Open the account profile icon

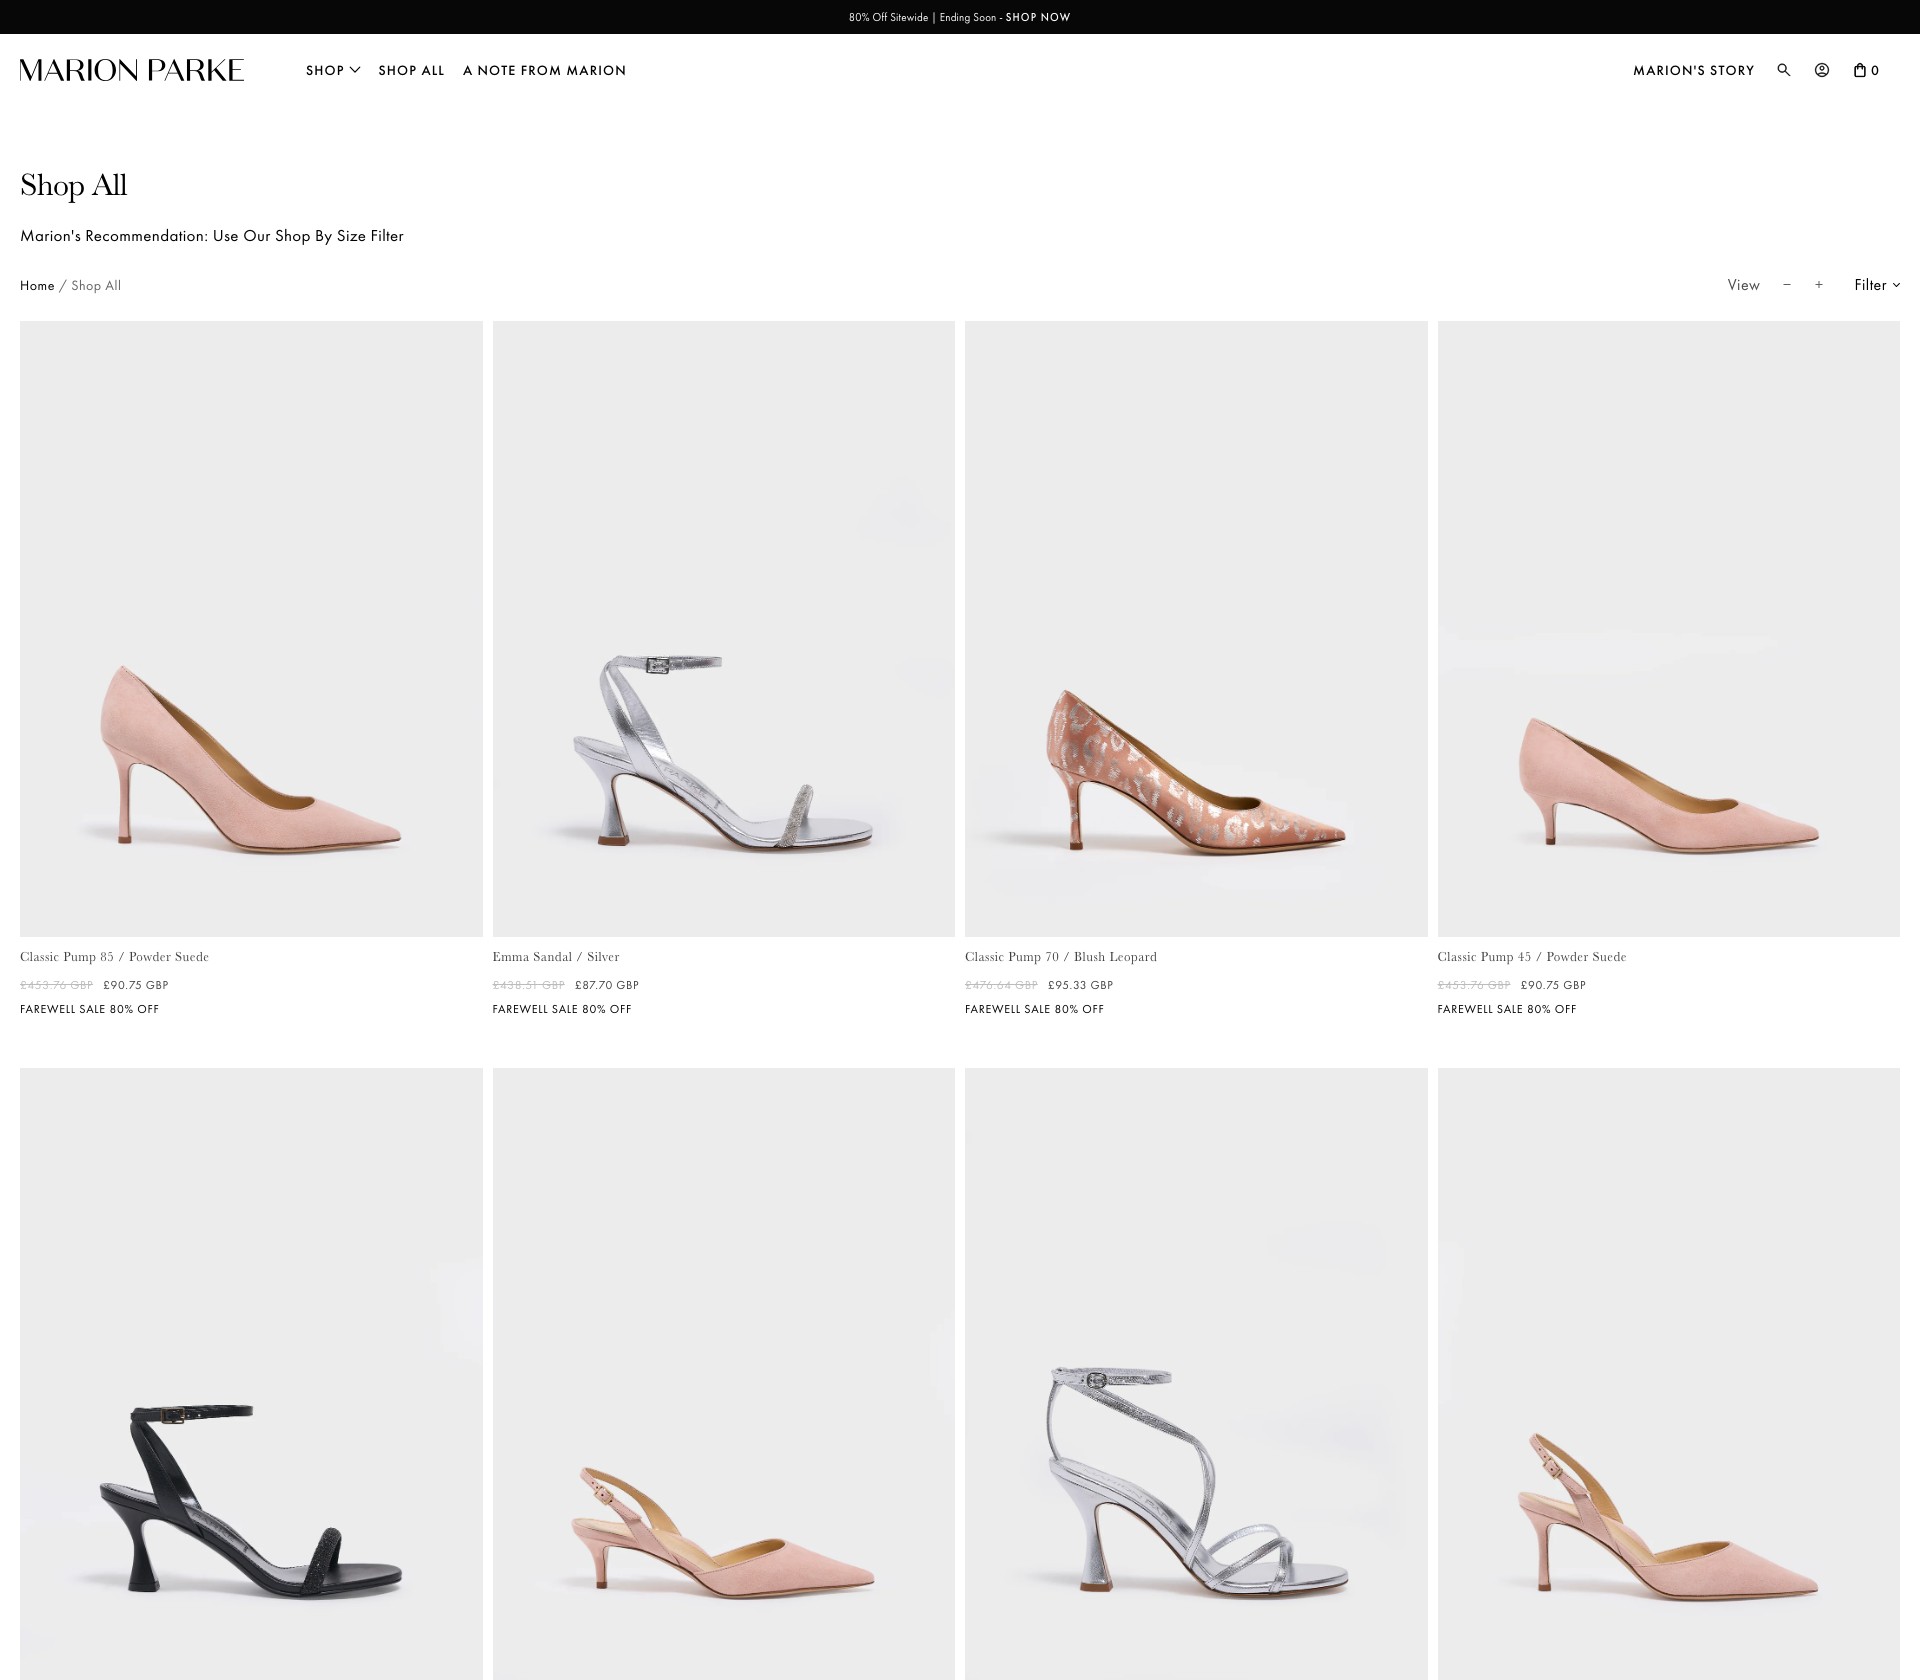(x=1822, y=70)
